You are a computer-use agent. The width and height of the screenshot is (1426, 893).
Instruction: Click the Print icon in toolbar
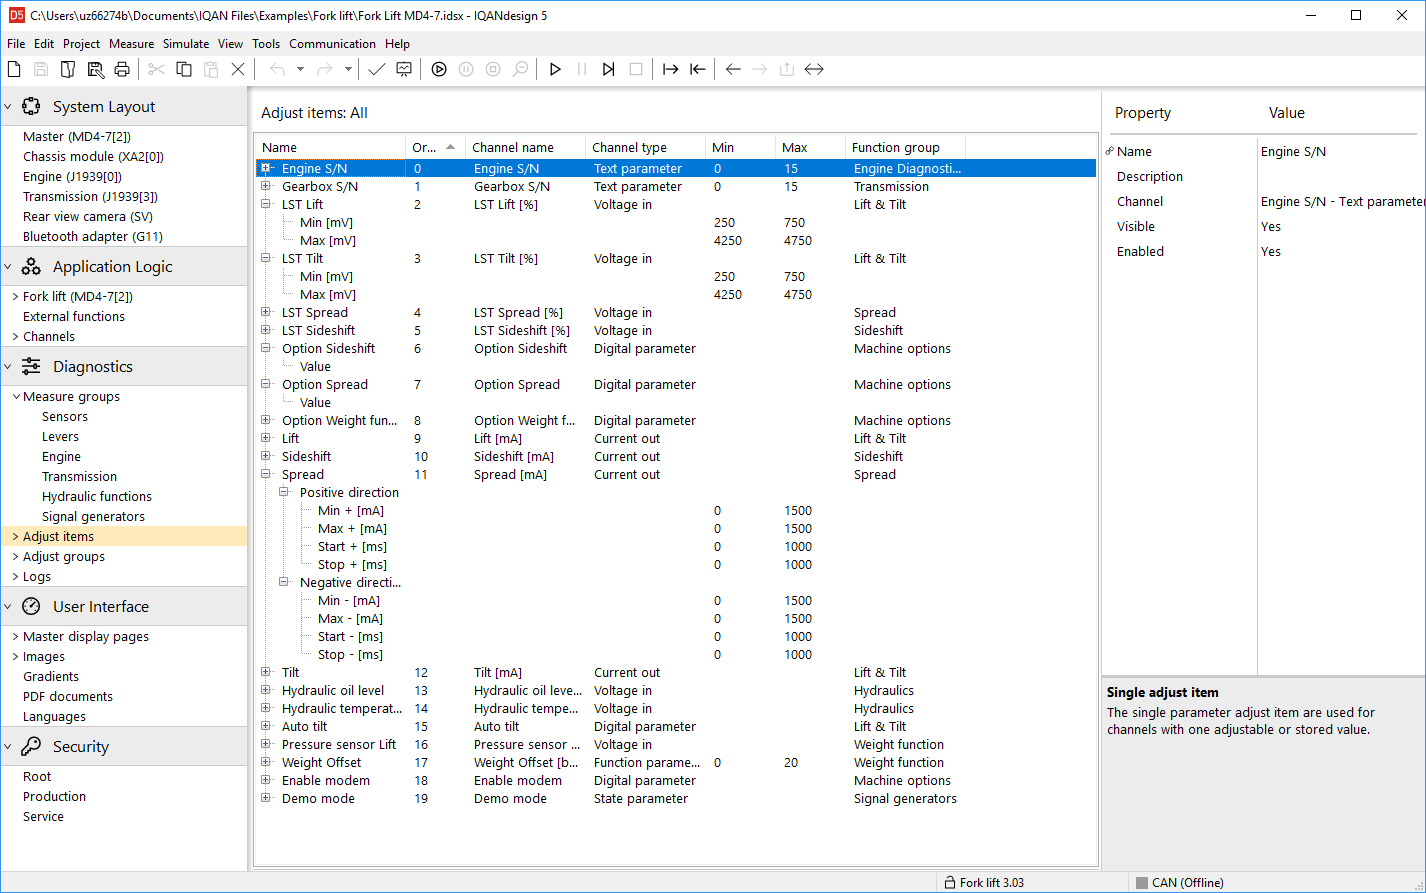pos(122,69)
